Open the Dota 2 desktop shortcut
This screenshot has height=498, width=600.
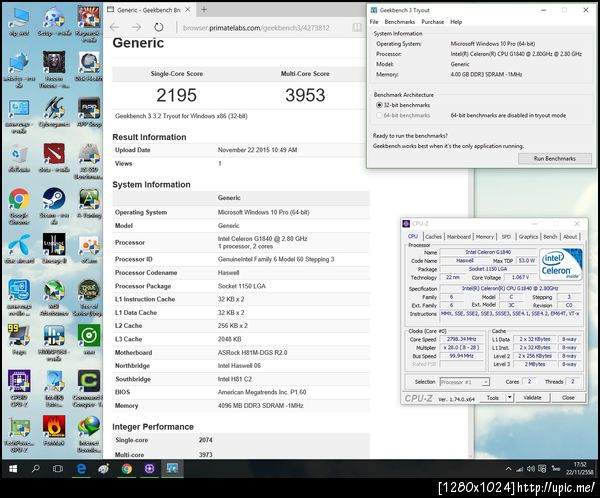(54, 158)
